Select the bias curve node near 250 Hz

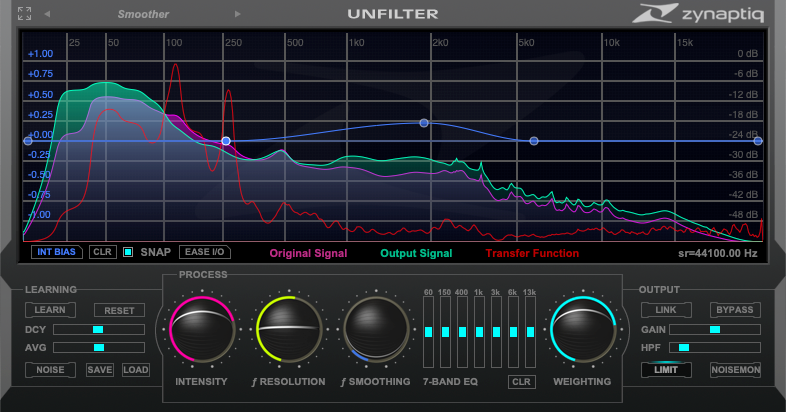[x=226, y=141]
